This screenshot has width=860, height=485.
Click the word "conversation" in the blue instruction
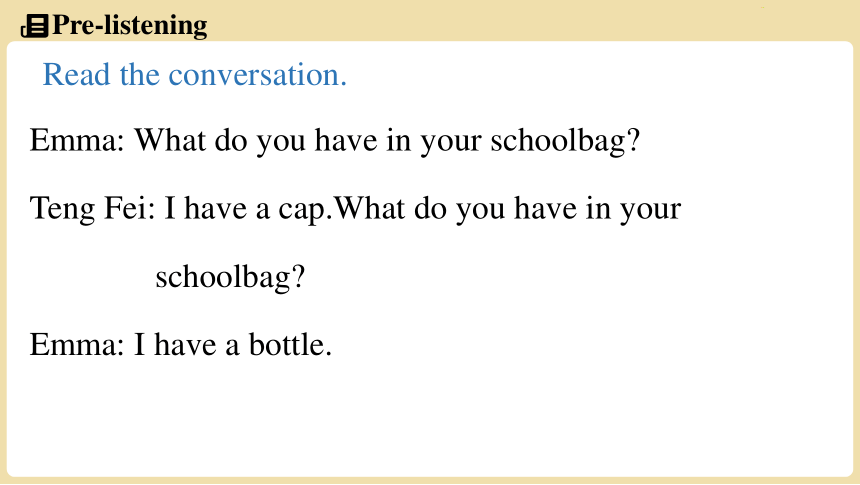tap(254, 75)
